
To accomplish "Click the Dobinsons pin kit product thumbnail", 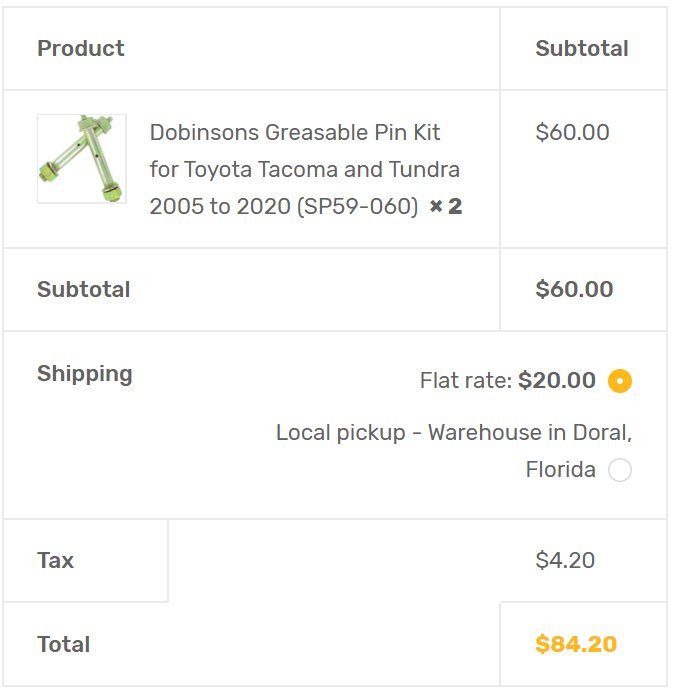I will pos(82,158).
